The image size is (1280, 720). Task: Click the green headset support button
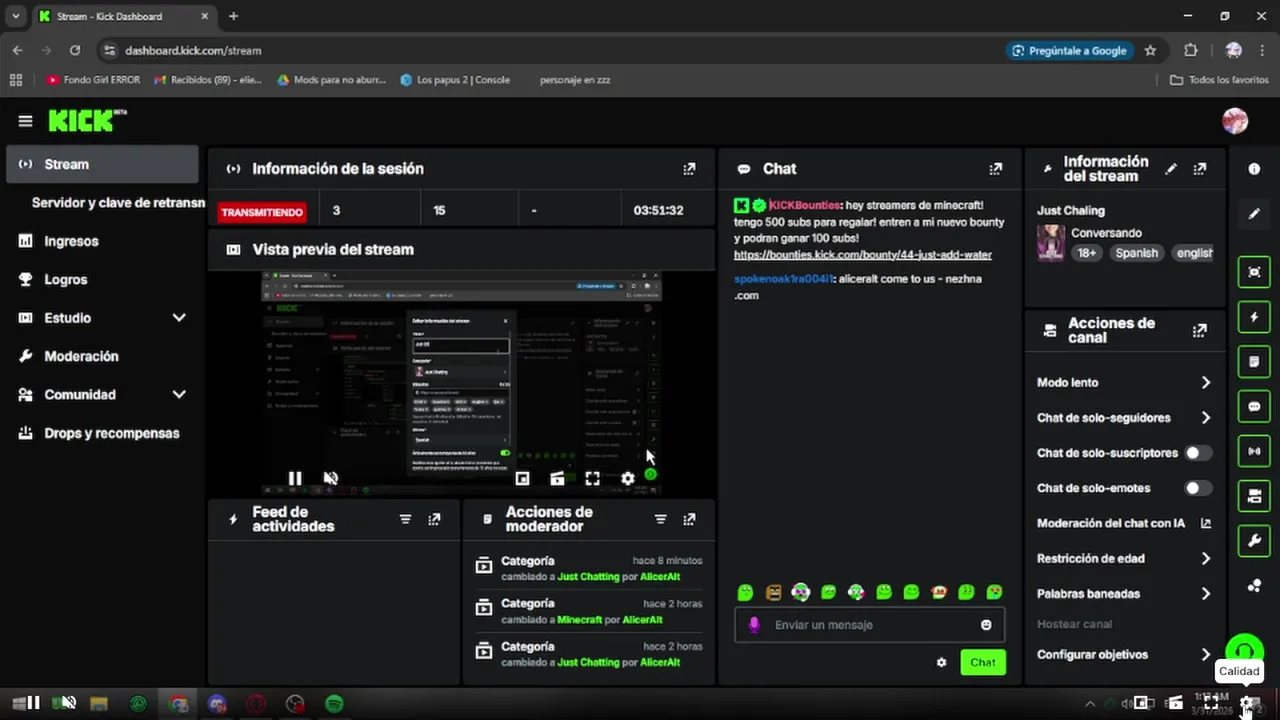pos(1244,649)
